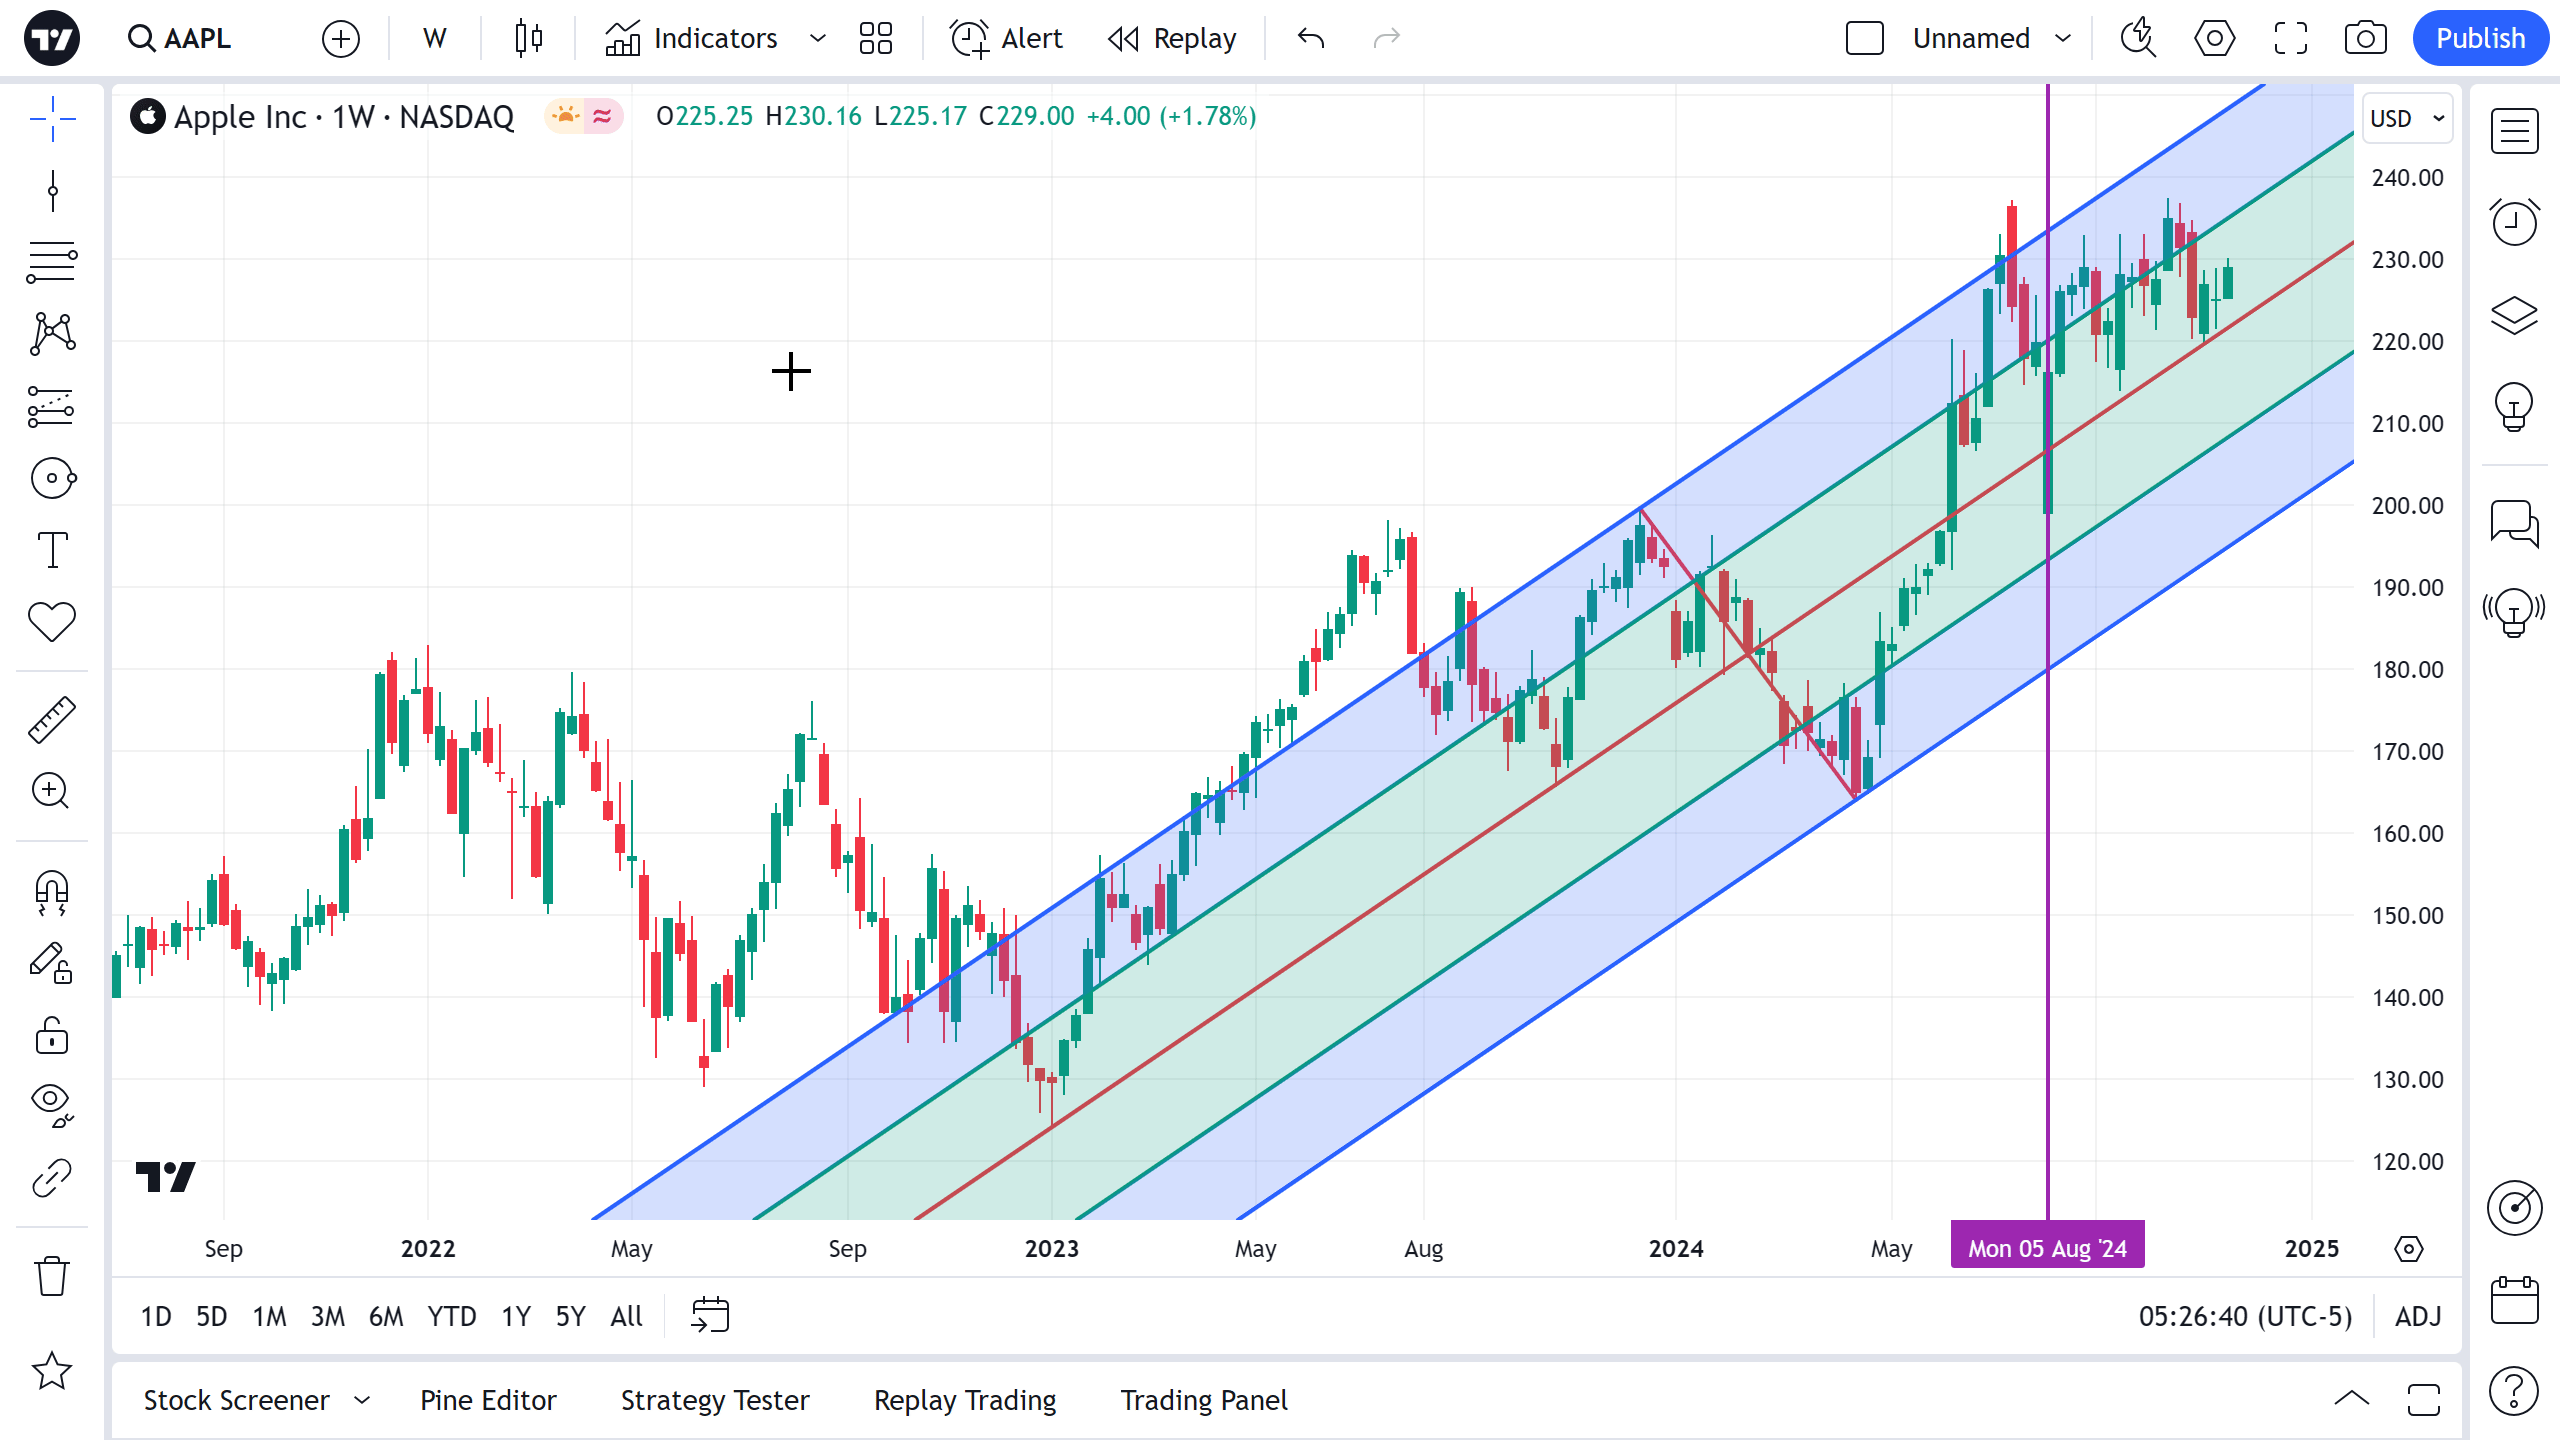Take a chart snapshot with the camera icon
The width and height of the screenshot is (2560, 1440).
(2365, 39)
